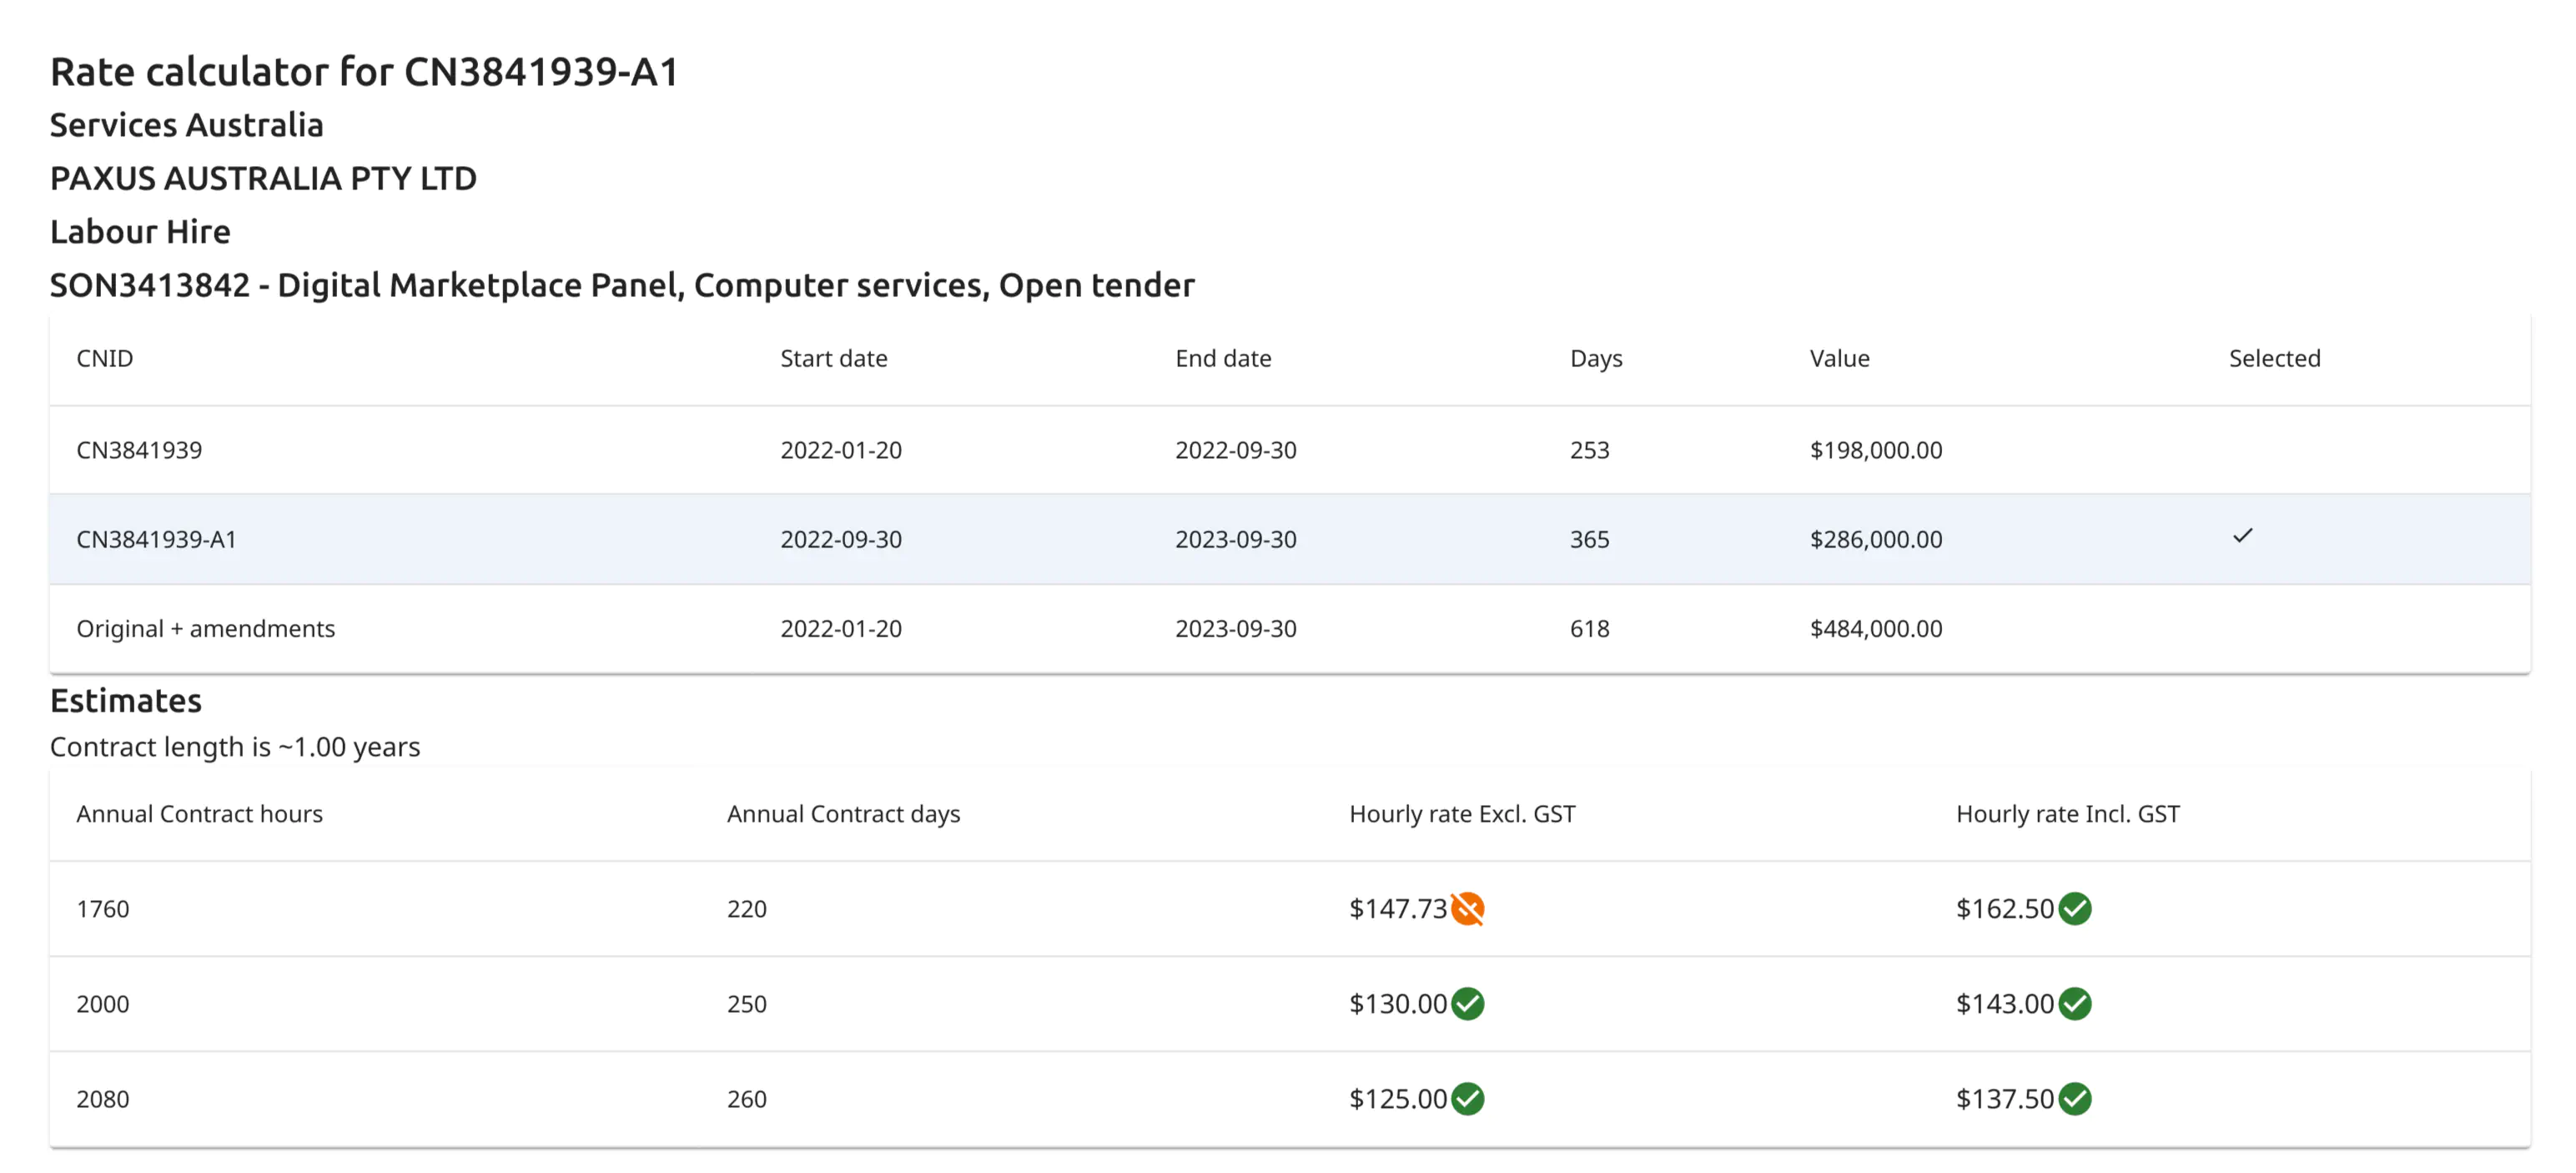Sort the table by the Value column
2576x1173 pixels.
point(1839,358)
